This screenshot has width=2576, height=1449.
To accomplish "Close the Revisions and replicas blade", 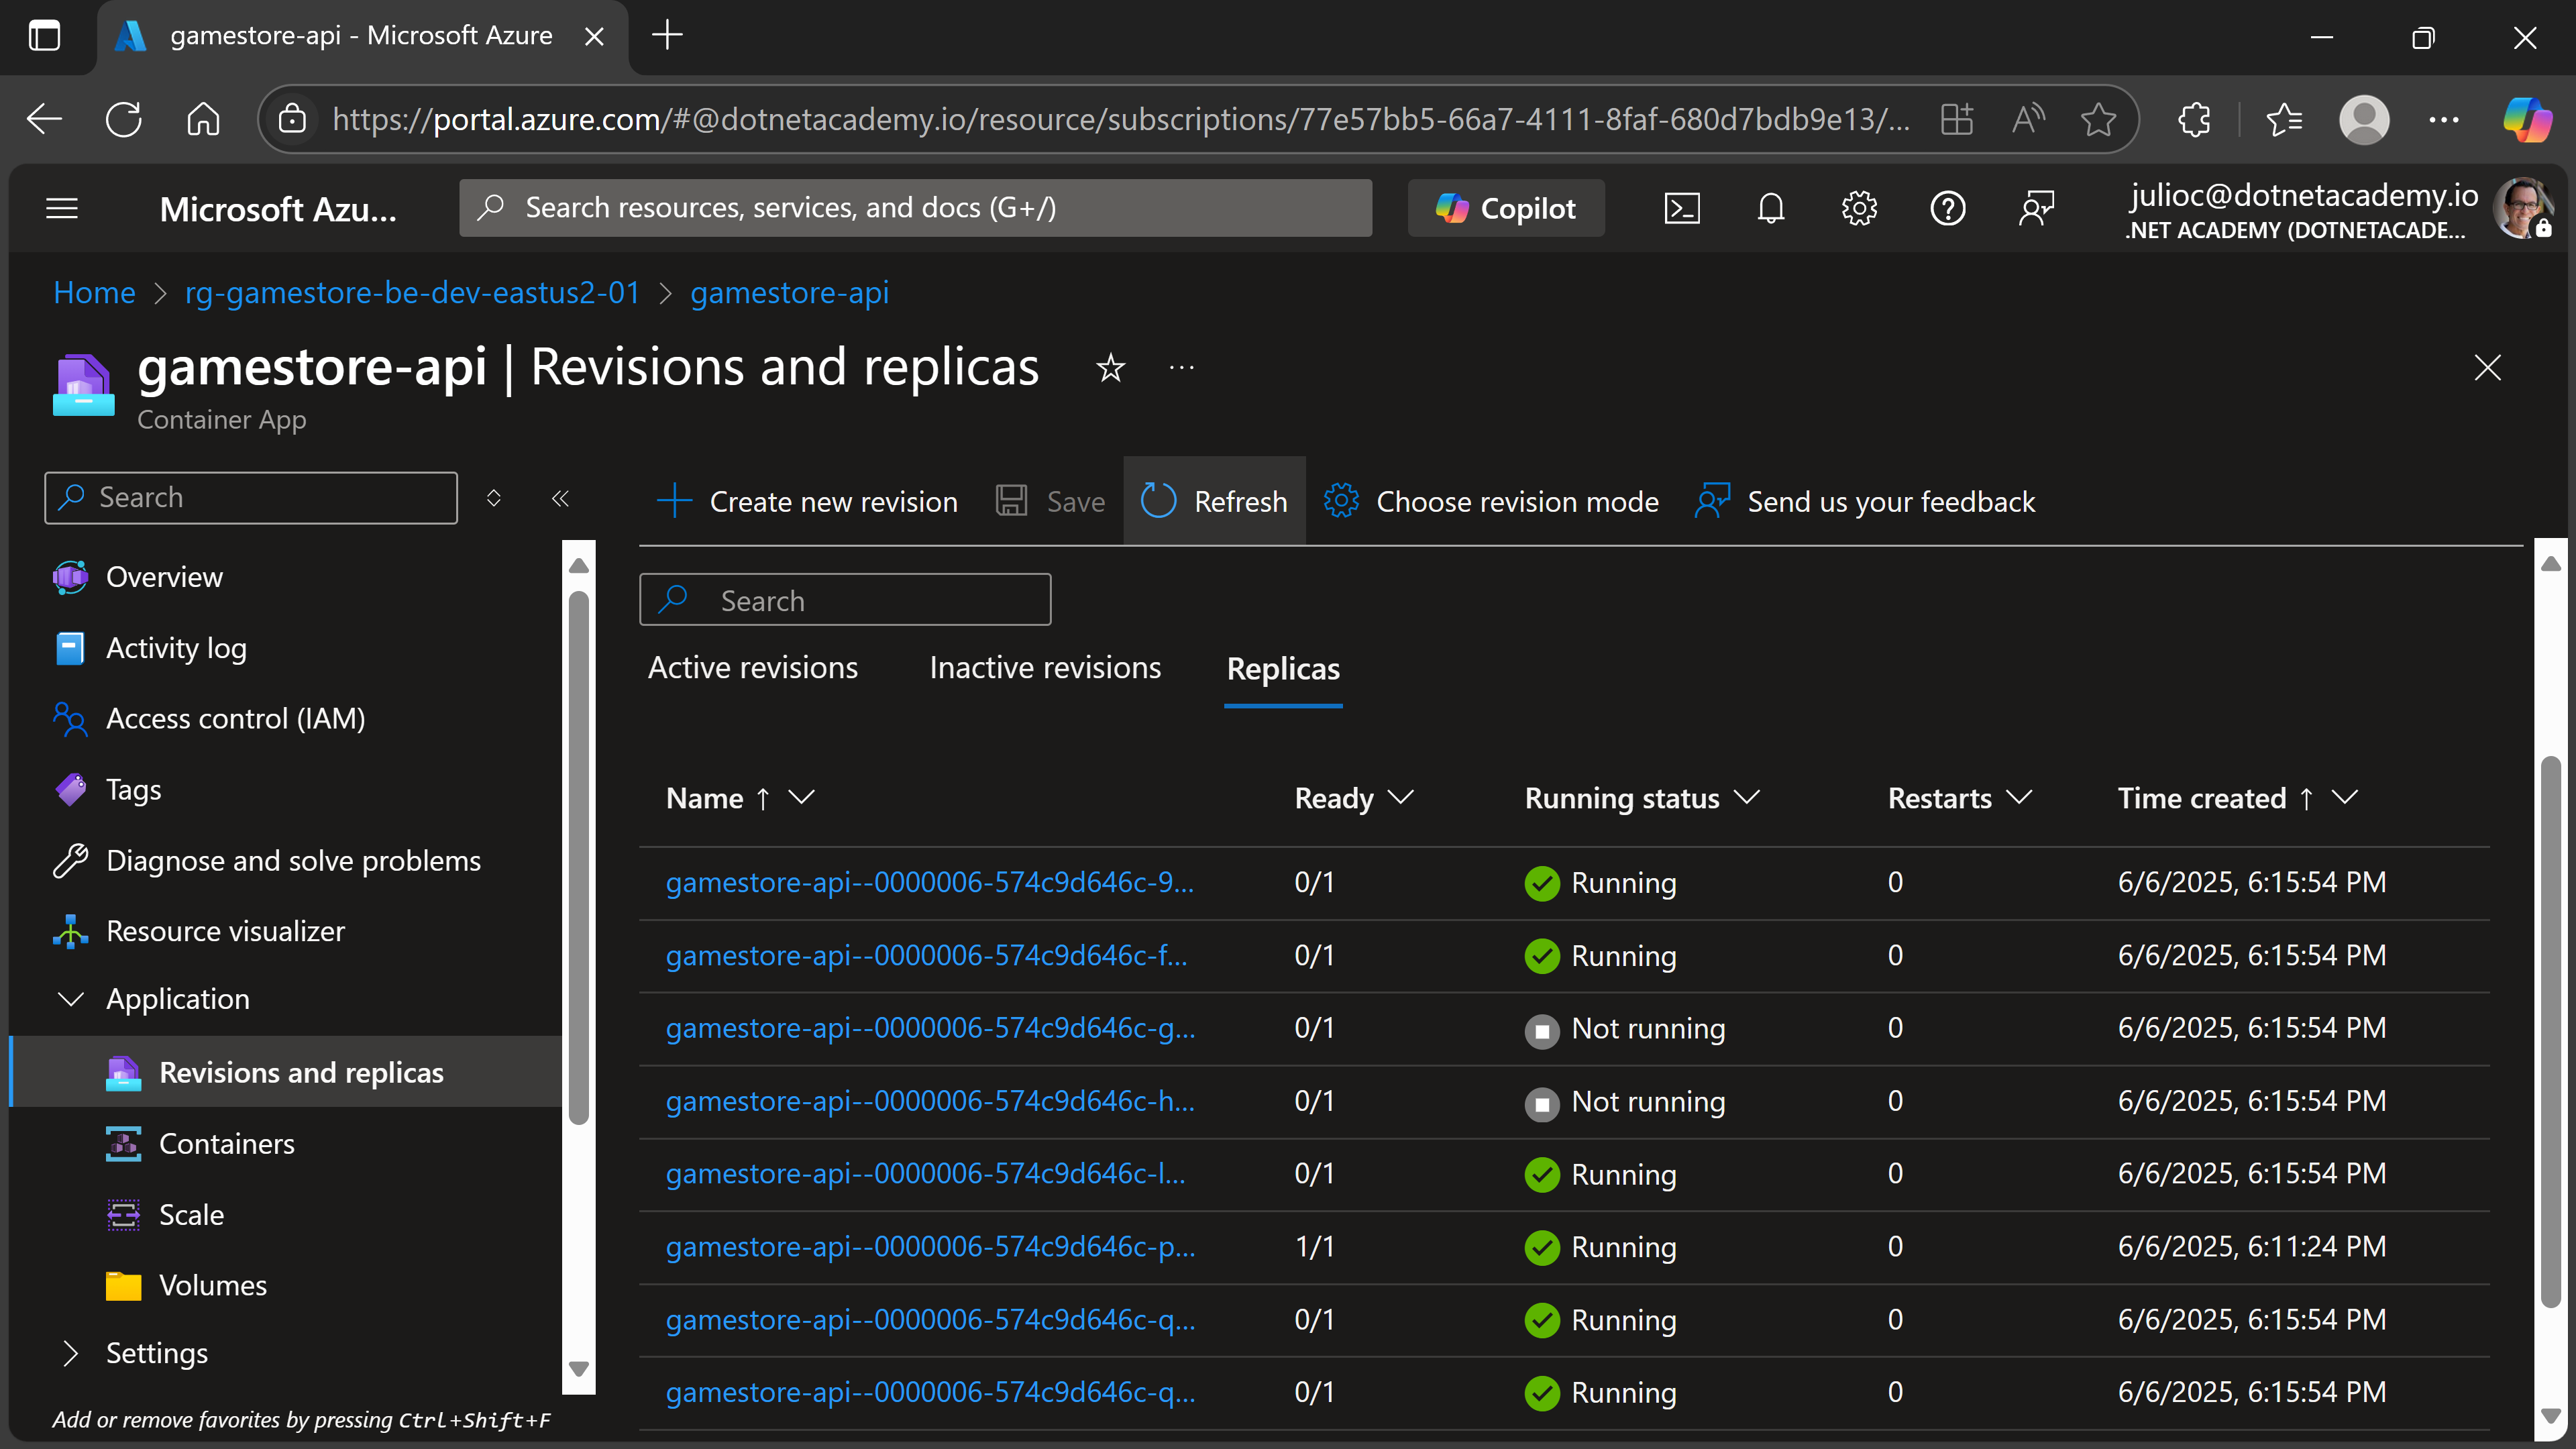I will coord(2487,367).
